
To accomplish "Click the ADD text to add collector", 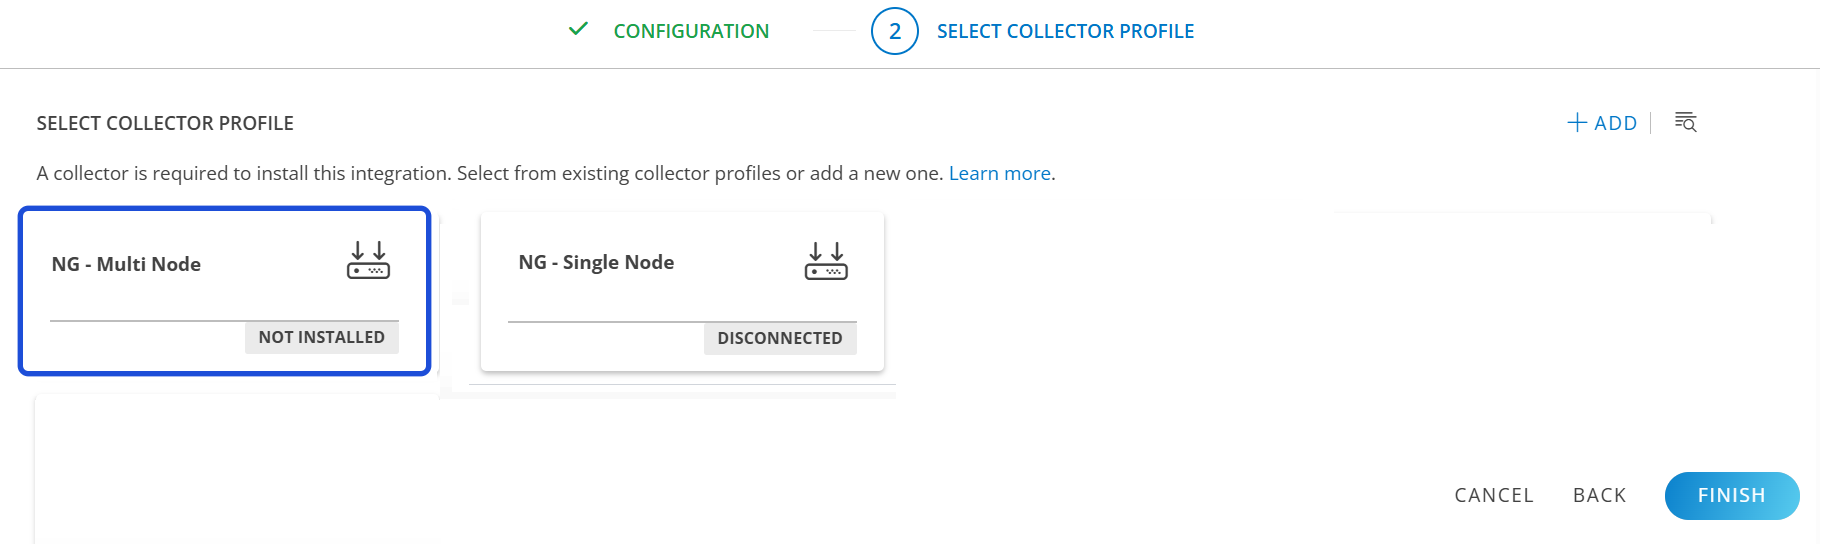I will point(1615,123).
